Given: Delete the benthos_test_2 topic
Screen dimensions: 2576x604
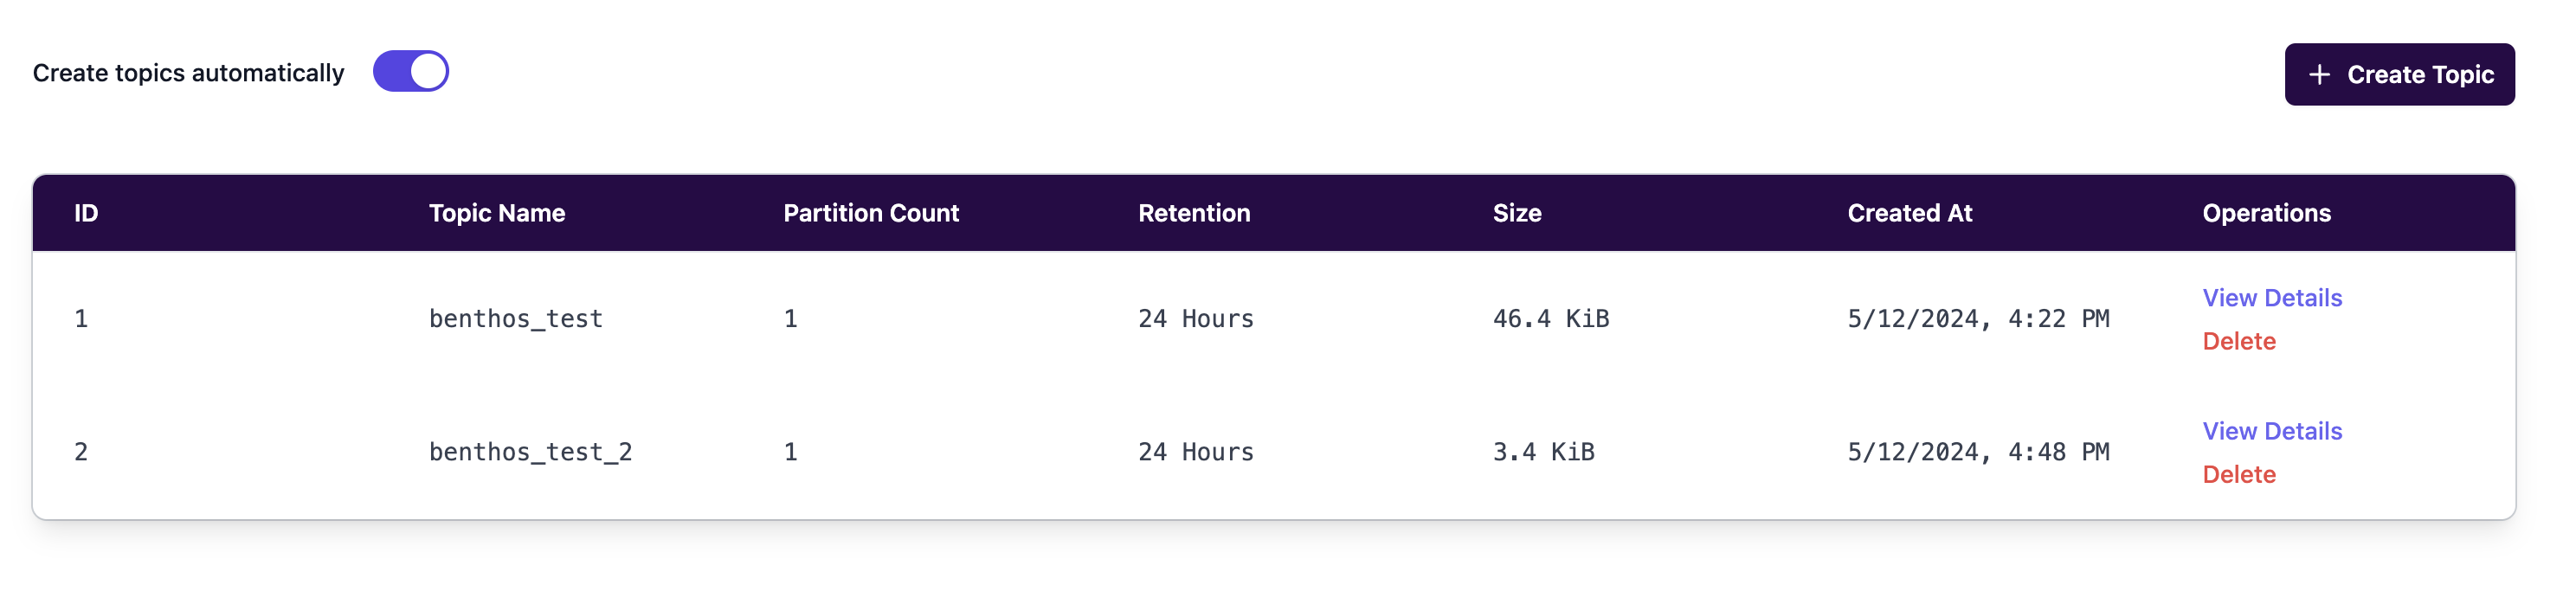Looking at the screenshot, I should (2238, 475).
